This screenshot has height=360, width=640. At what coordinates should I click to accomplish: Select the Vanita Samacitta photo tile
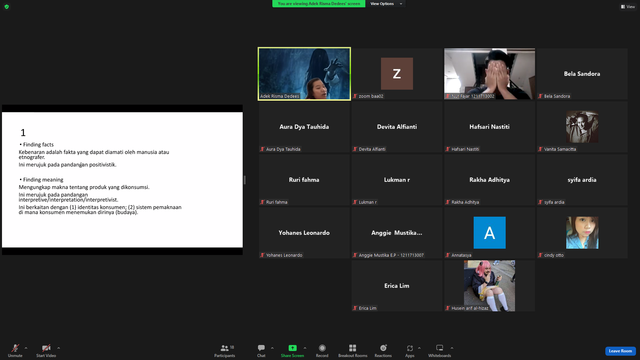(x=582, y=127)
